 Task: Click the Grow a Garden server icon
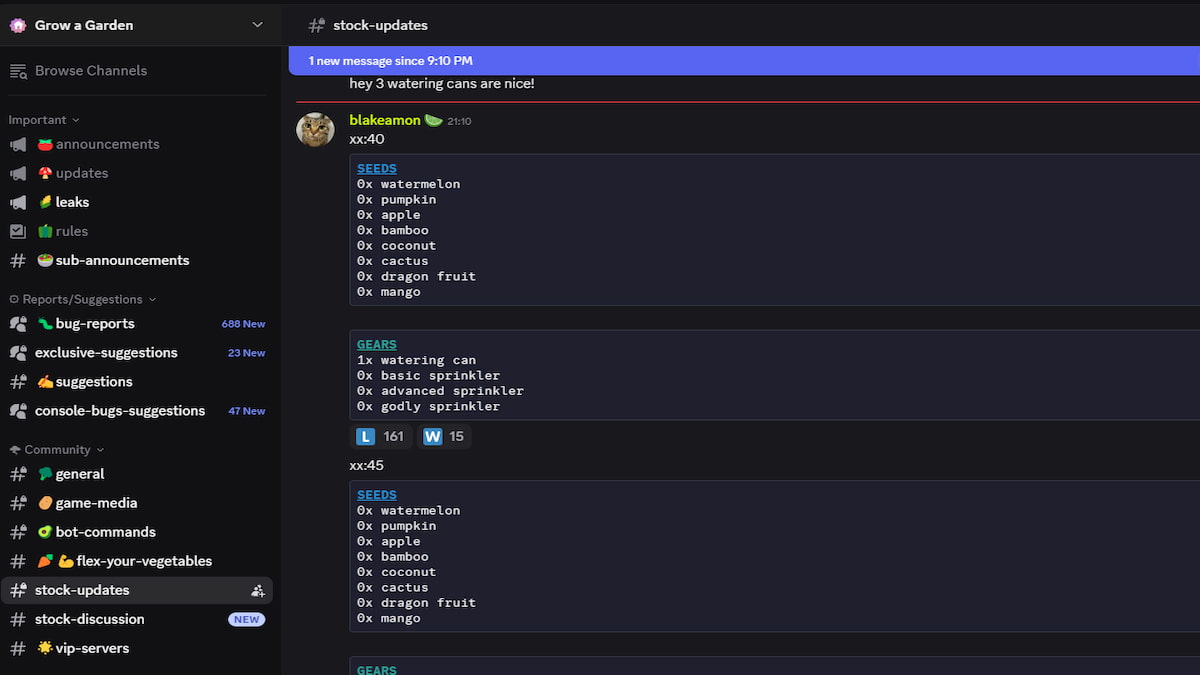17,24
